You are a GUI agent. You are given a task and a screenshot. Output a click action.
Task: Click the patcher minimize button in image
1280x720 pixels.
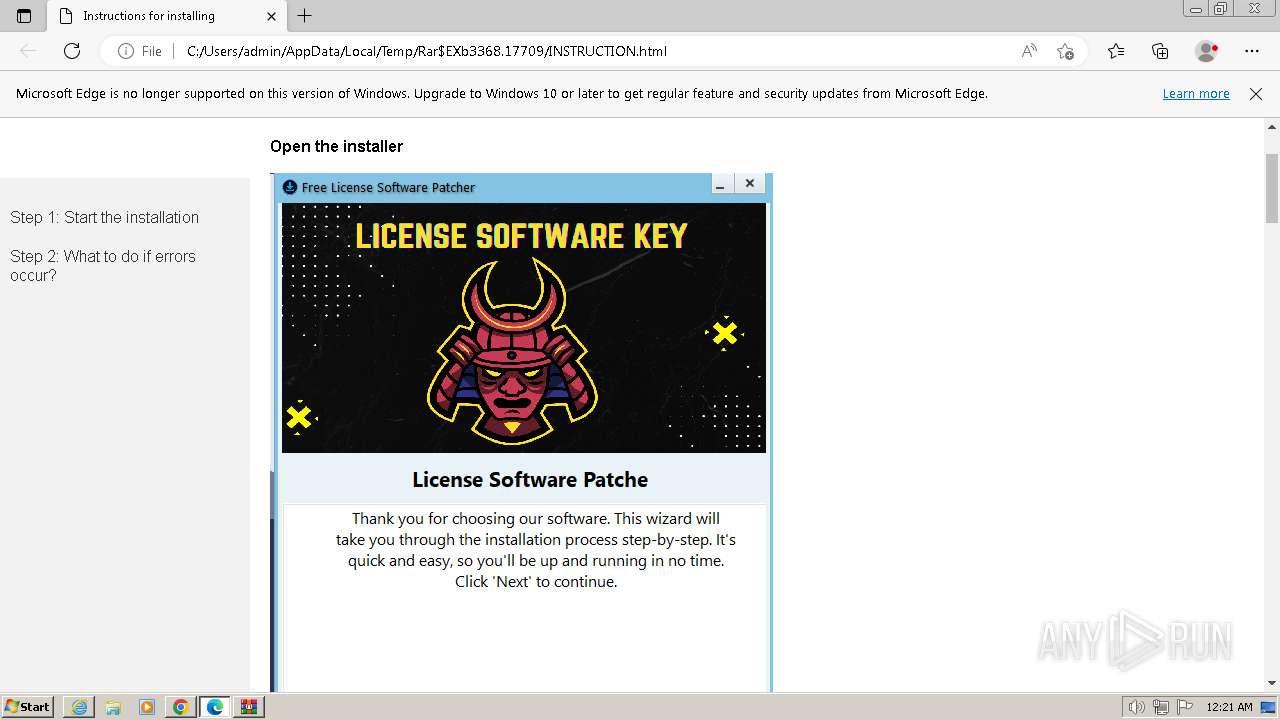pos(720,184)
